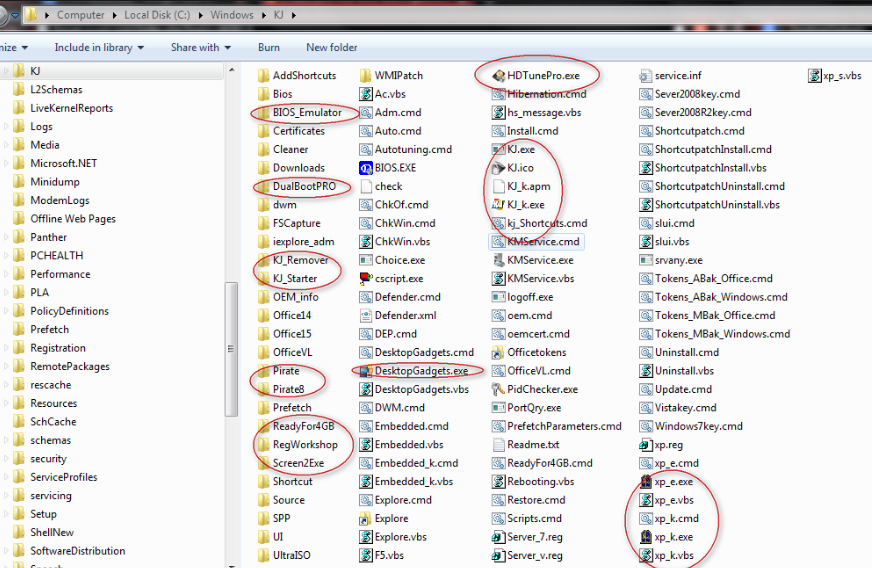Select the BIOS.EXE file icon
This screenshot has height=568, width=872.
(366, 168)
